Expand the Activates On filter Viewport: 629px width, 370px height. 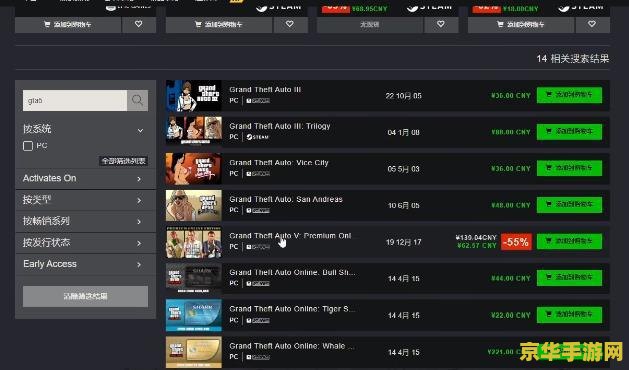(85, 178)
